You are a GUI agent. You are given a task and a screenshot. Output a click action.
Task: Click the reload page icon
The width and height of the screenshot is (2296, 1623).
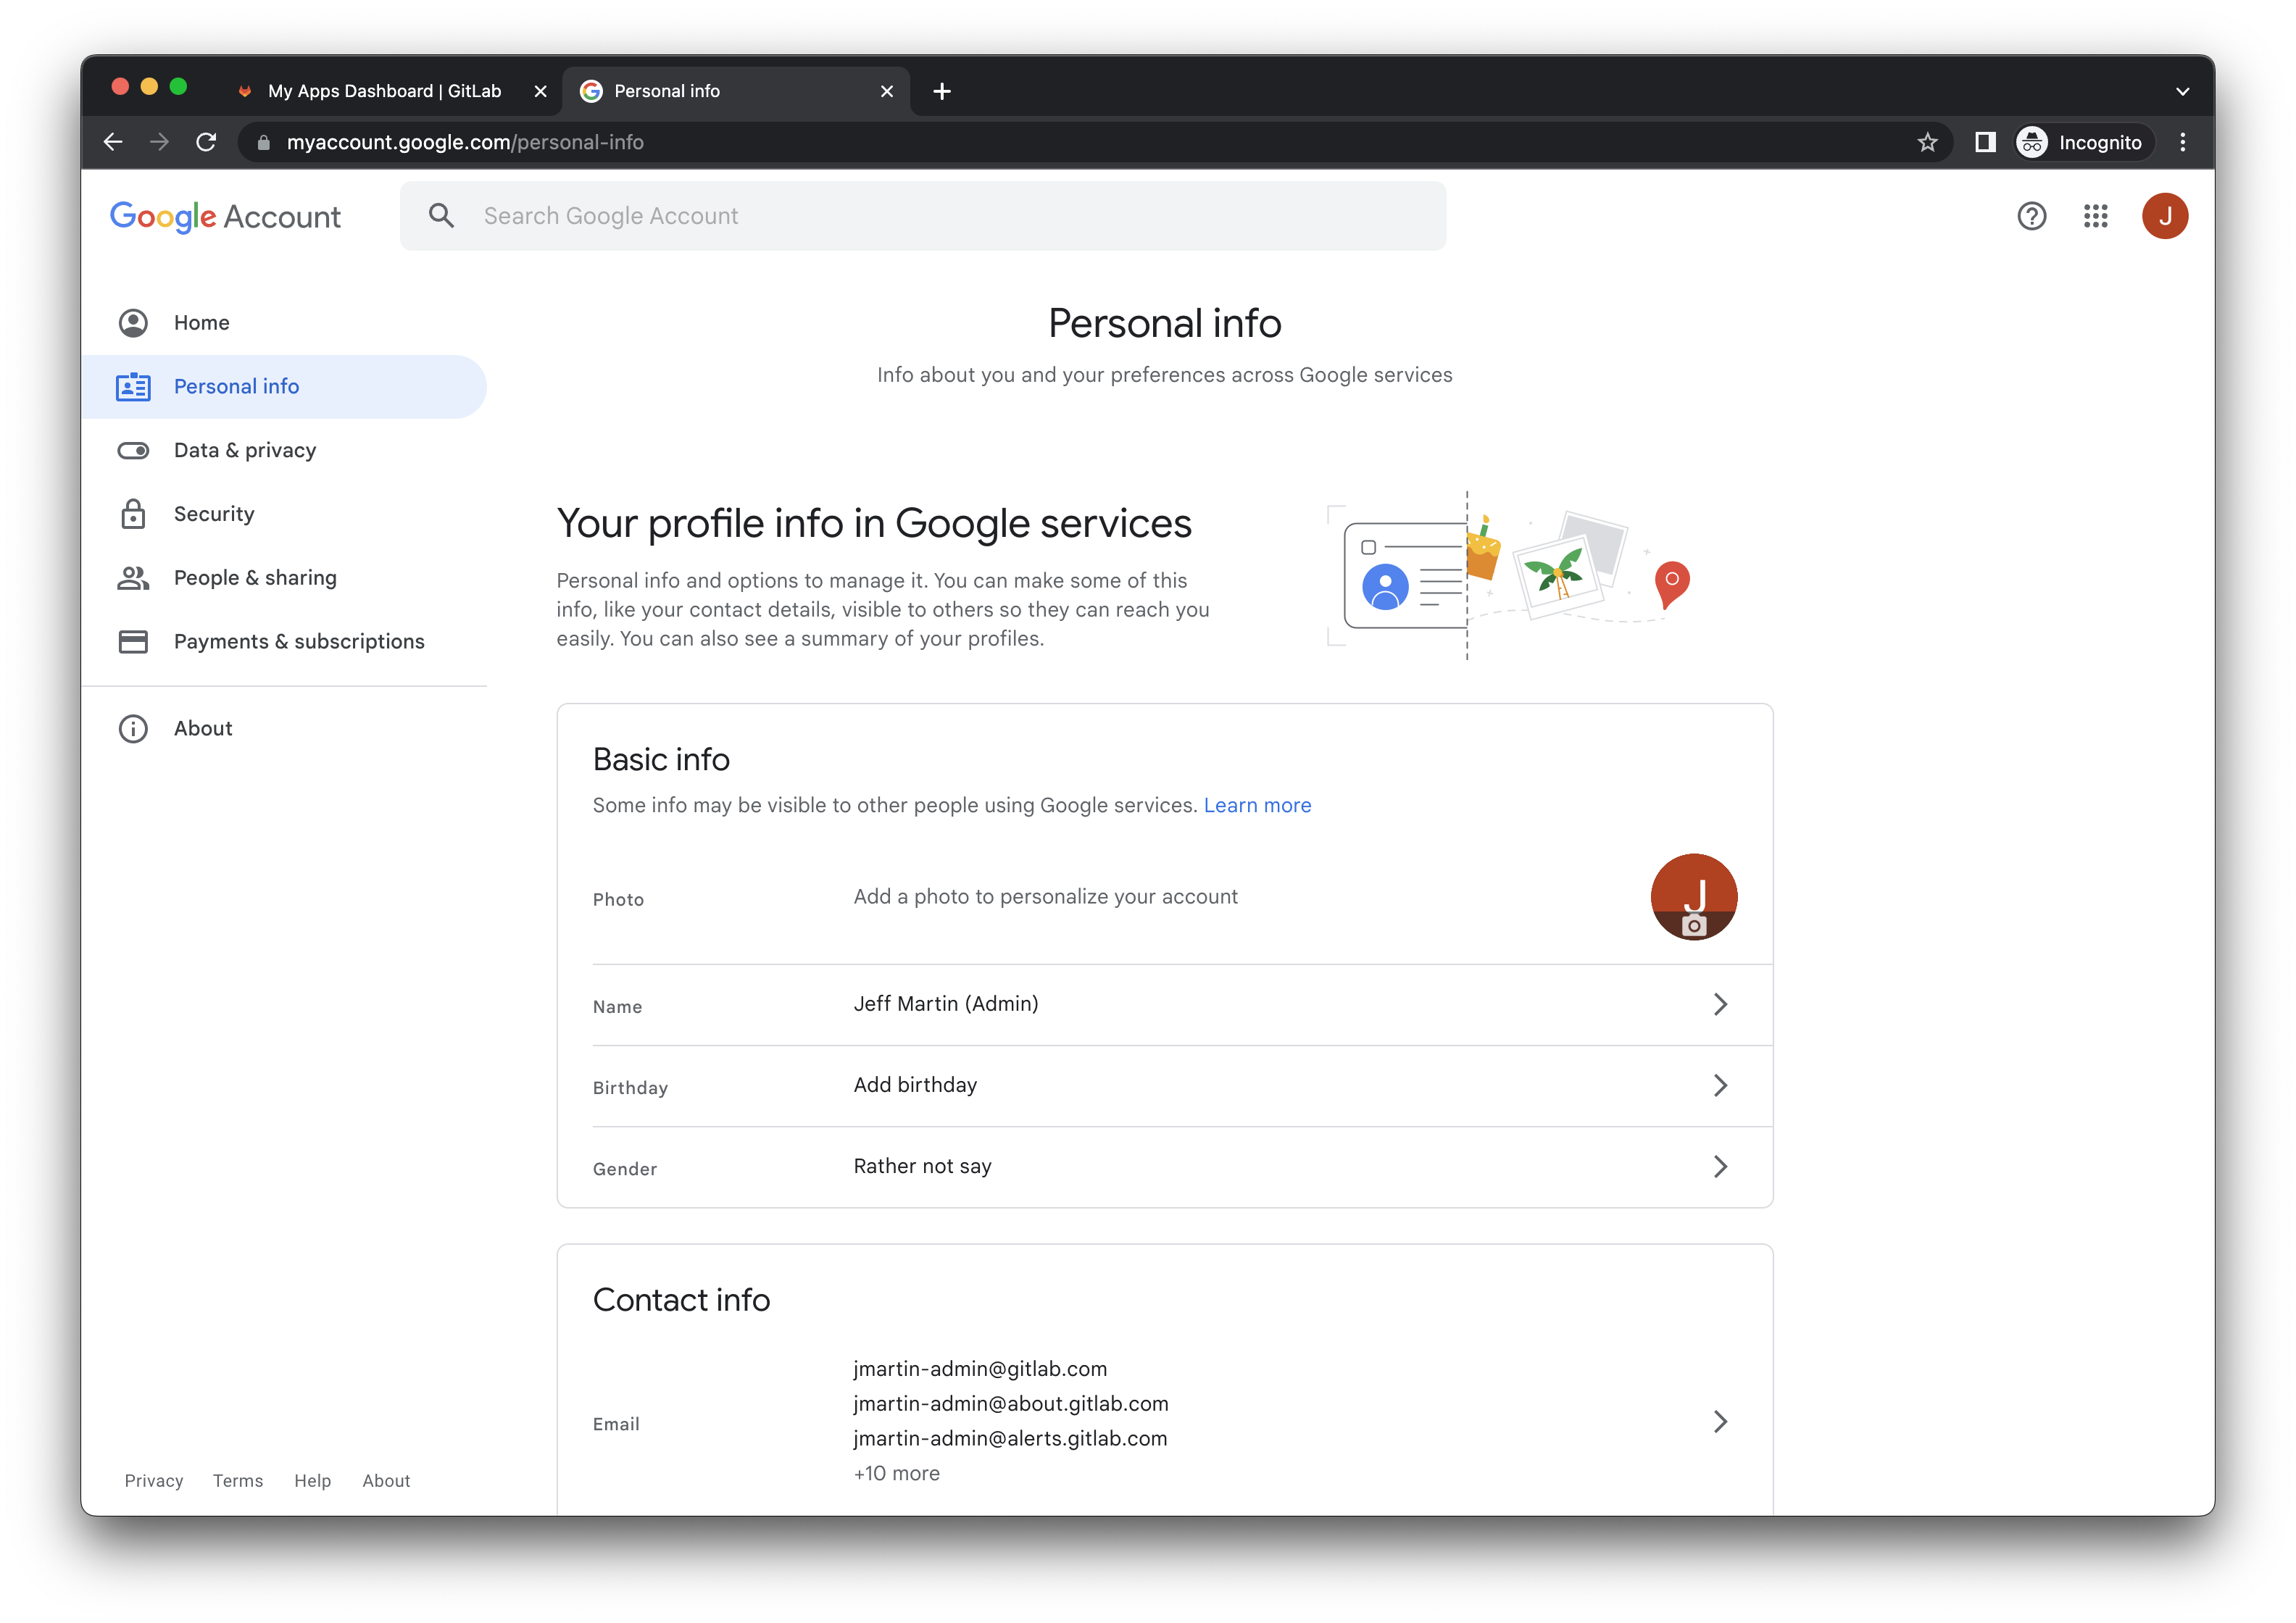206,142
